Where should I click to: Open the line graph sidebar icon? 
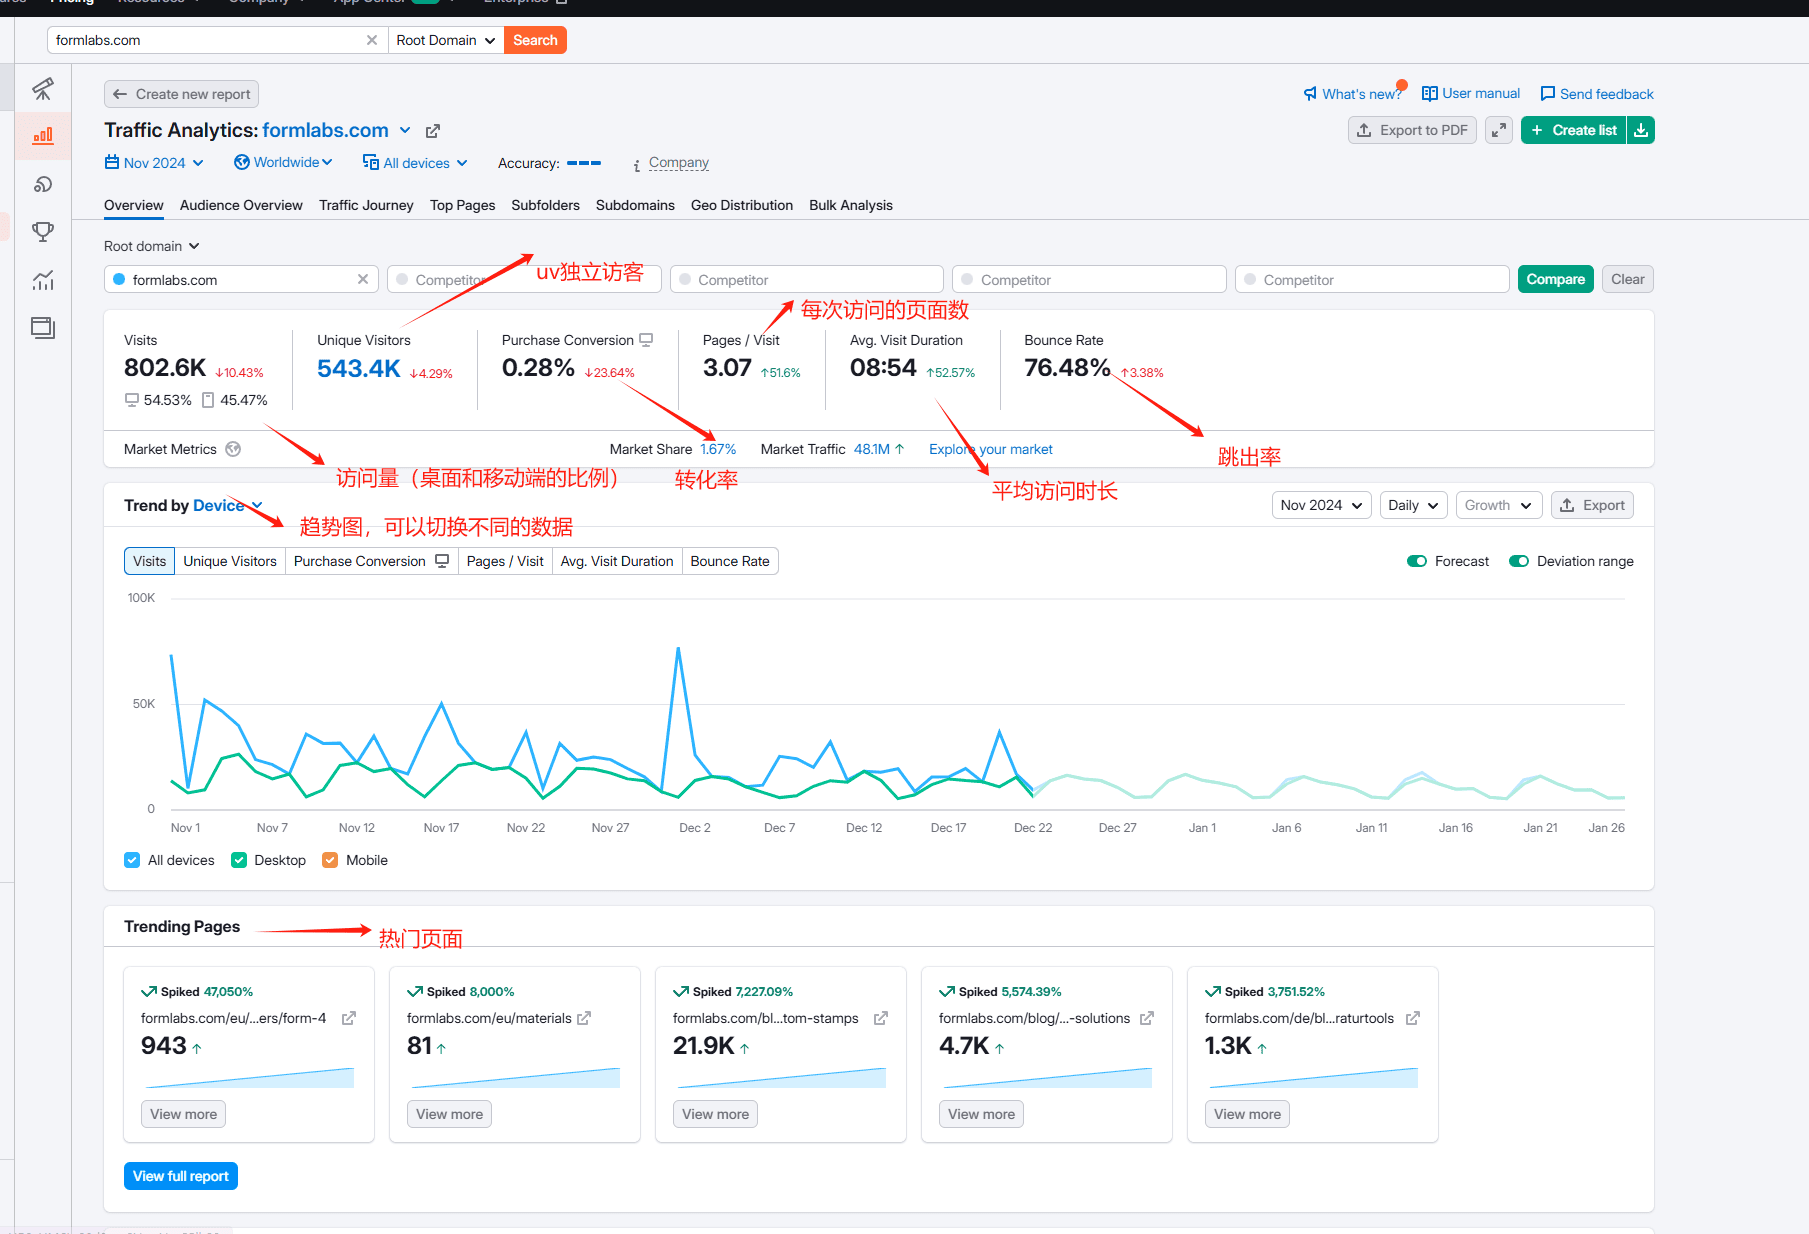42,281
